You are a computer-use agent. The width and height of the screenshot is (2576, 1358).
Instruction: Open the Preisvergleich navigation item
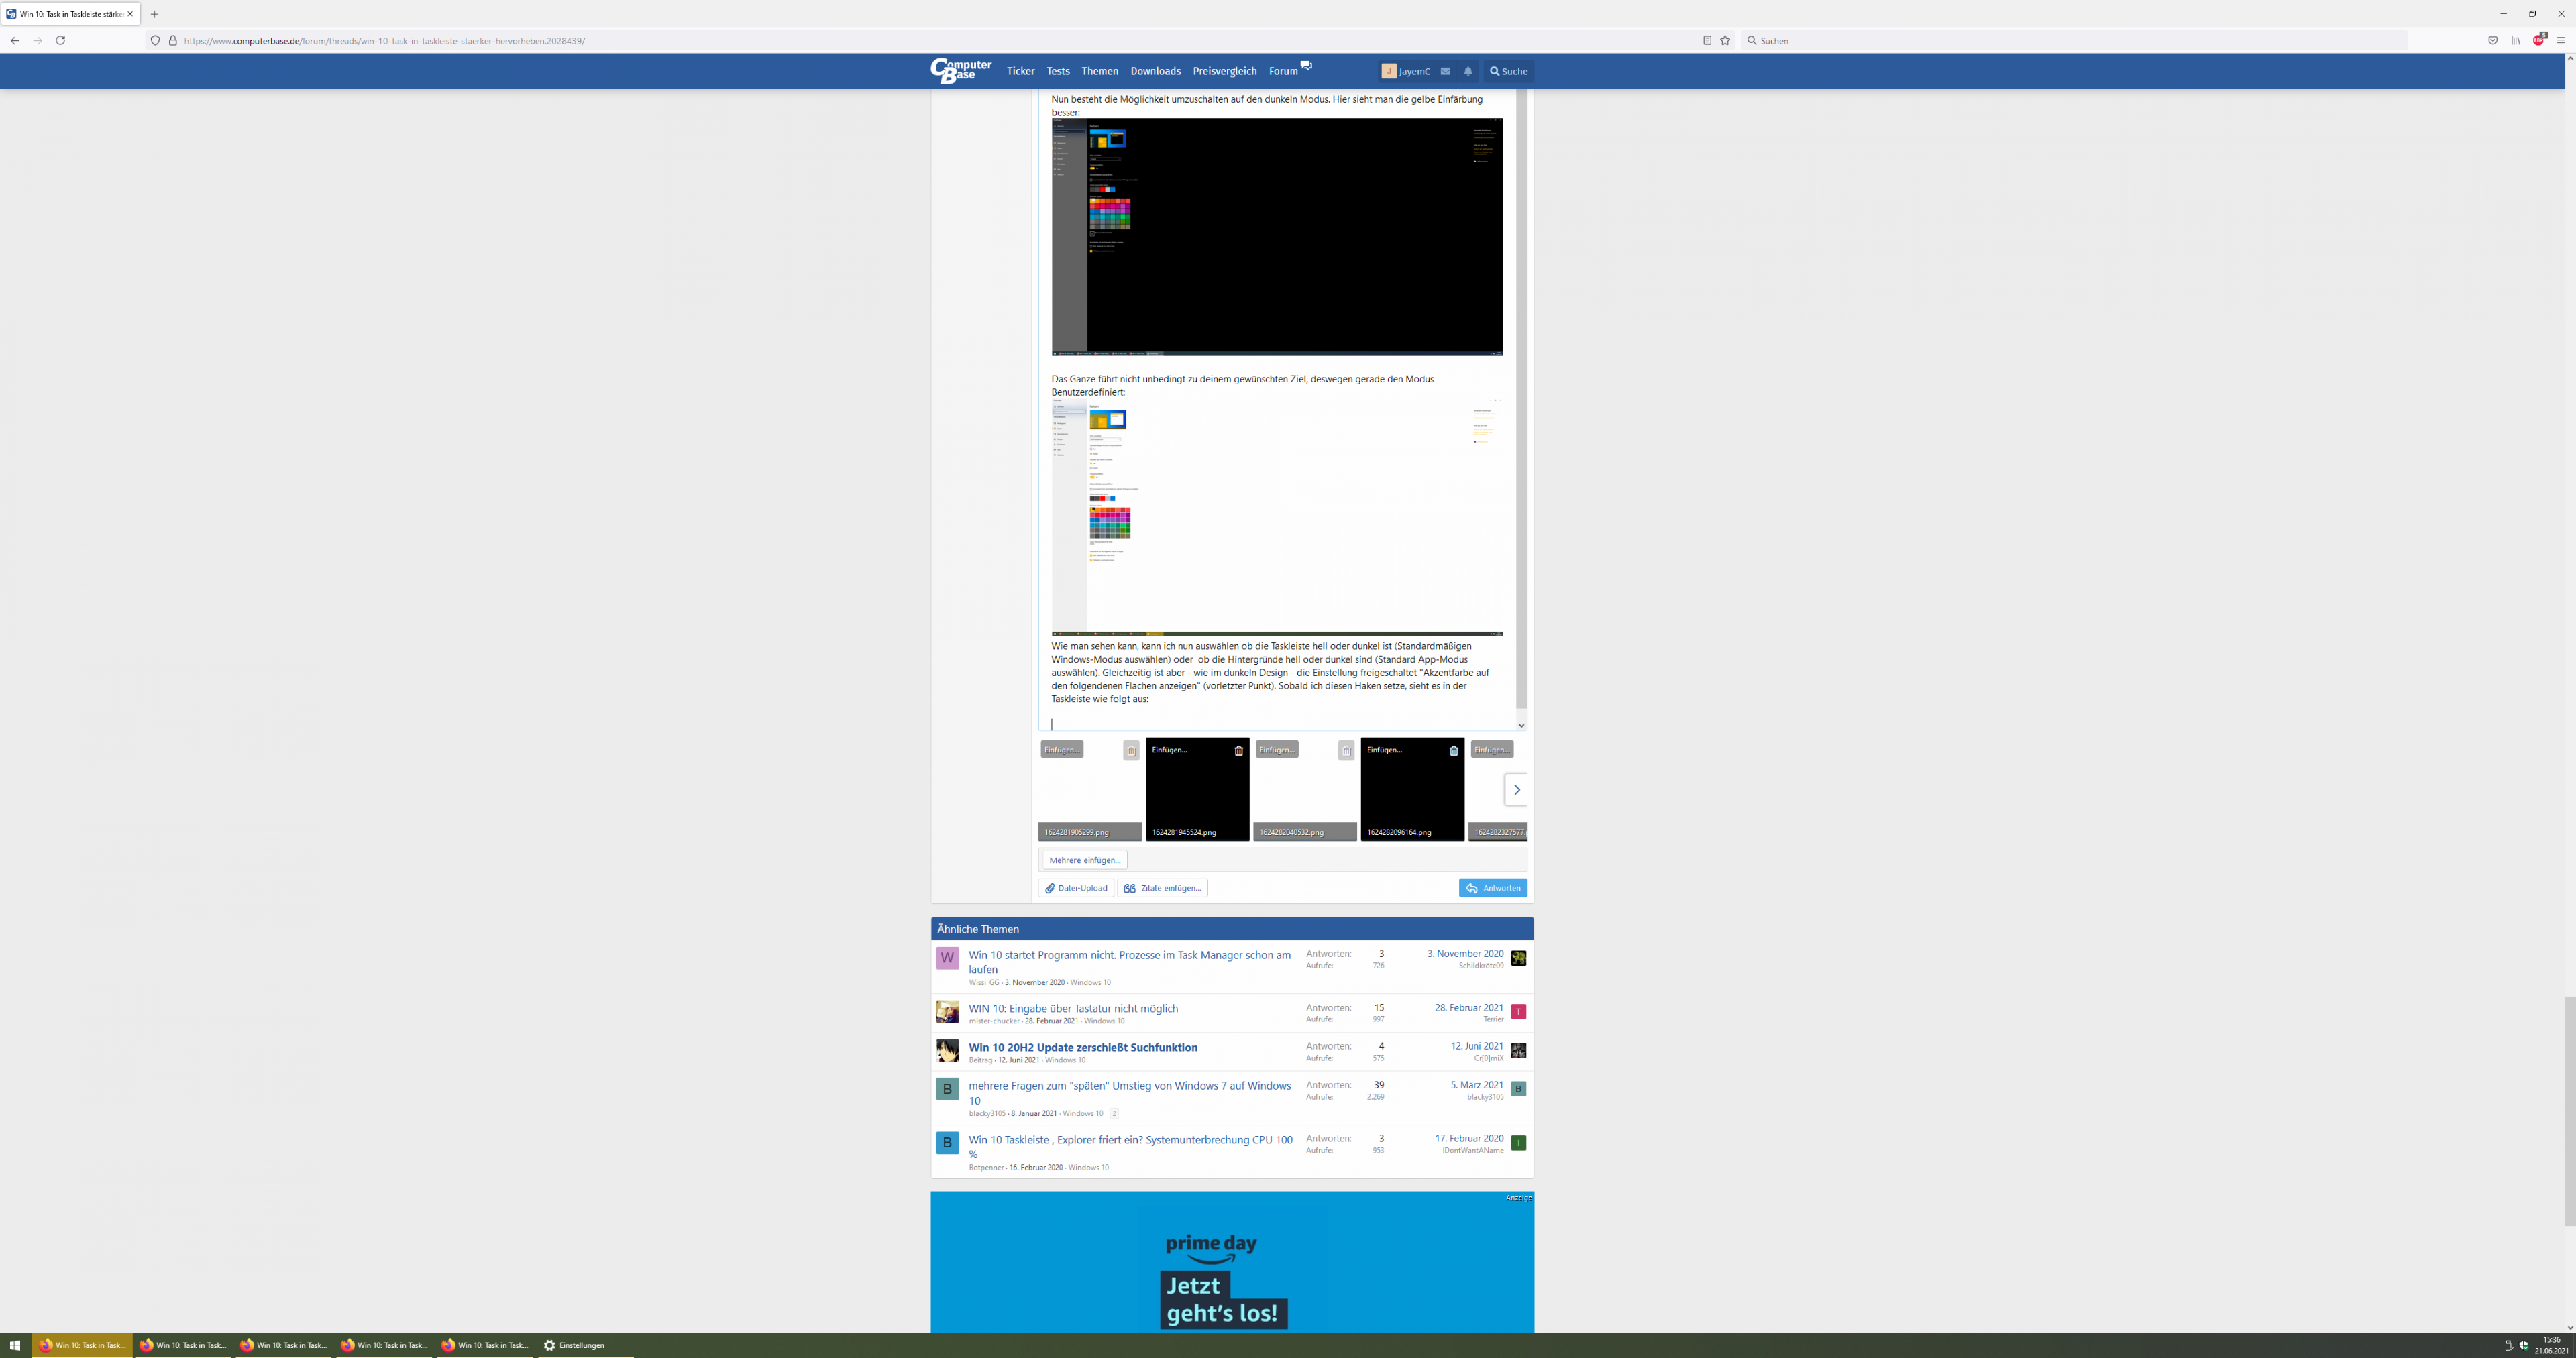coord(1224,71)
